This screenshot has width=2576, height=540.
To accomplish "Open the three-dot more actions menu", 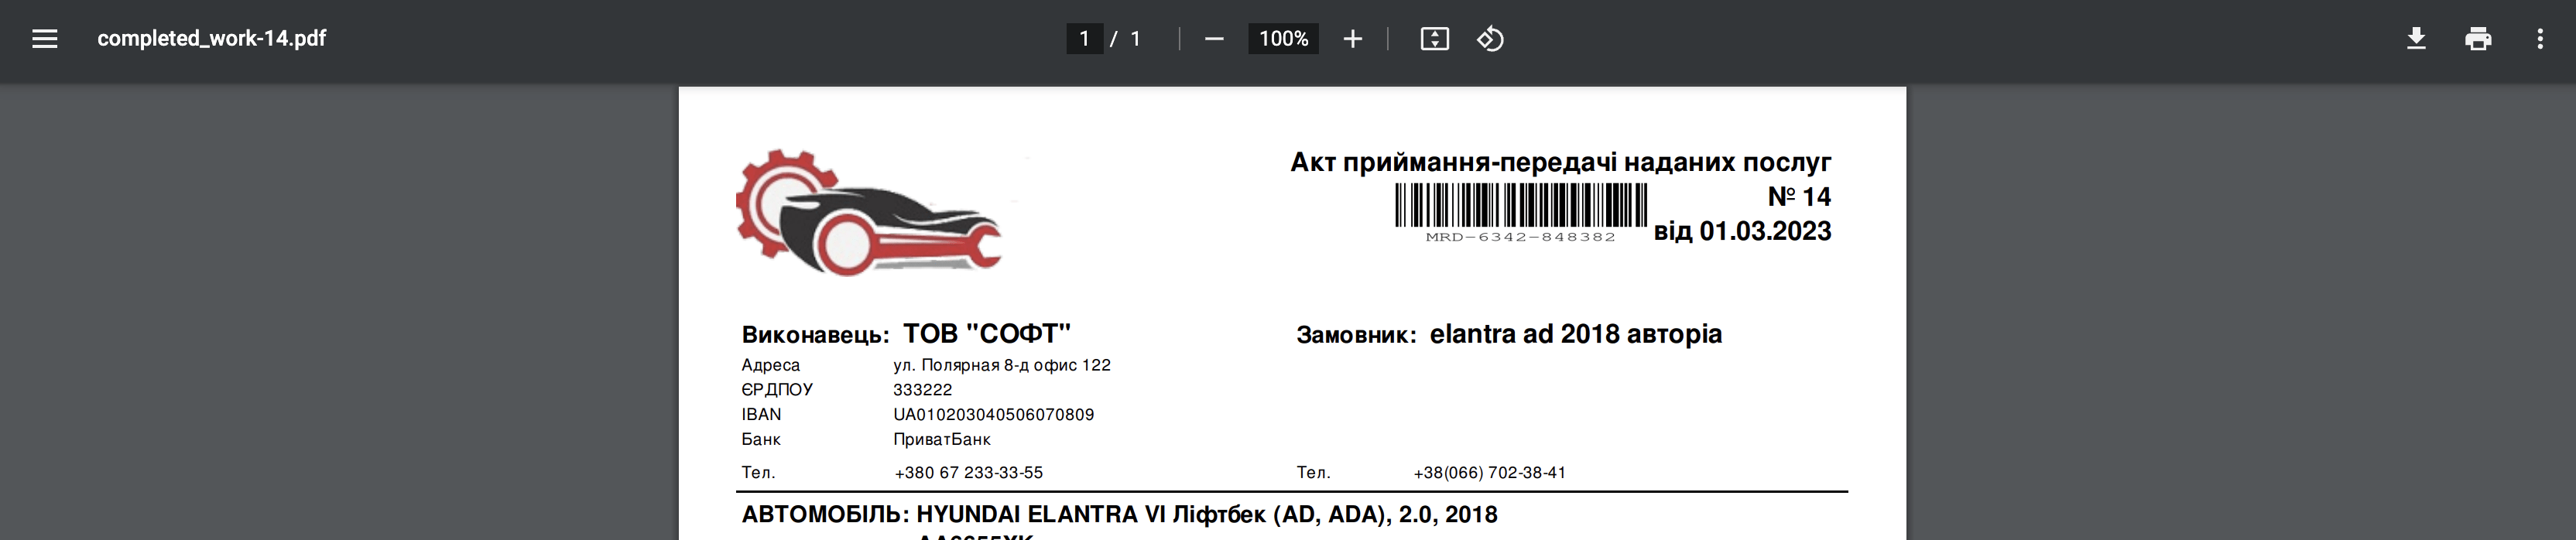I will 2540,39.
